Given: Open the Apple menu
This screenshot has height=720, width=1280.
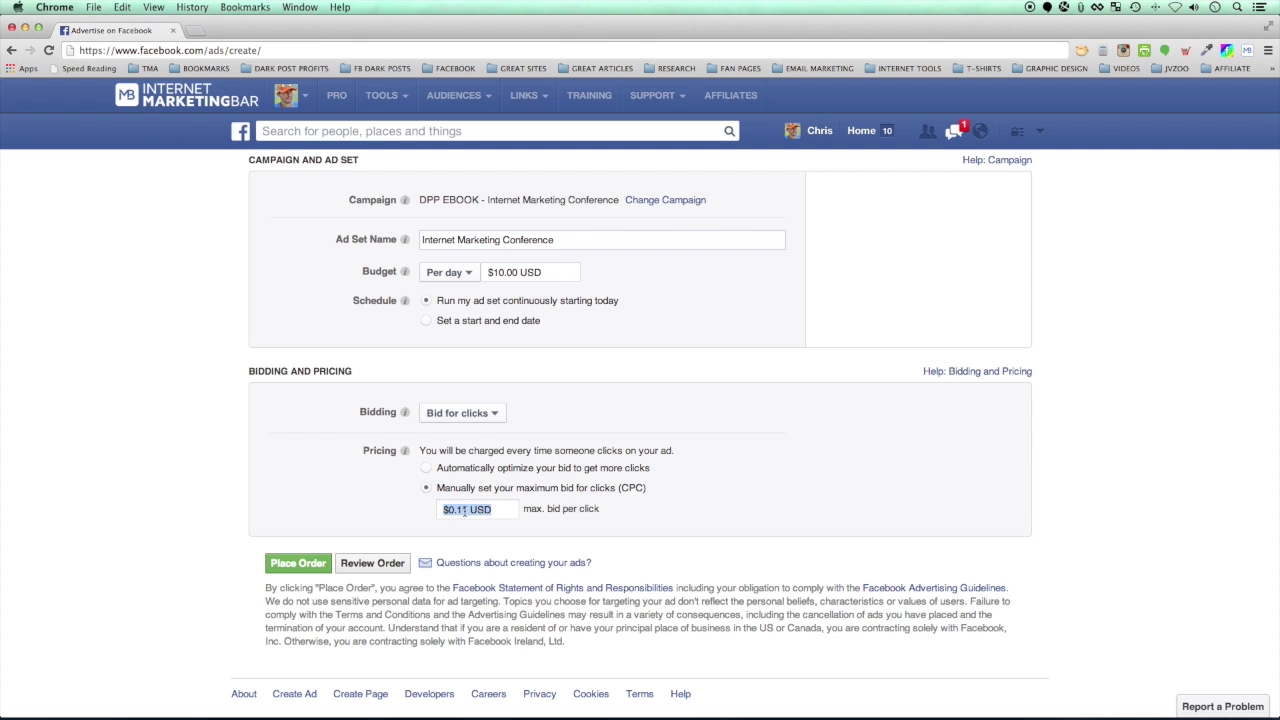Looking at the screenshot, I should pos(17,7).
